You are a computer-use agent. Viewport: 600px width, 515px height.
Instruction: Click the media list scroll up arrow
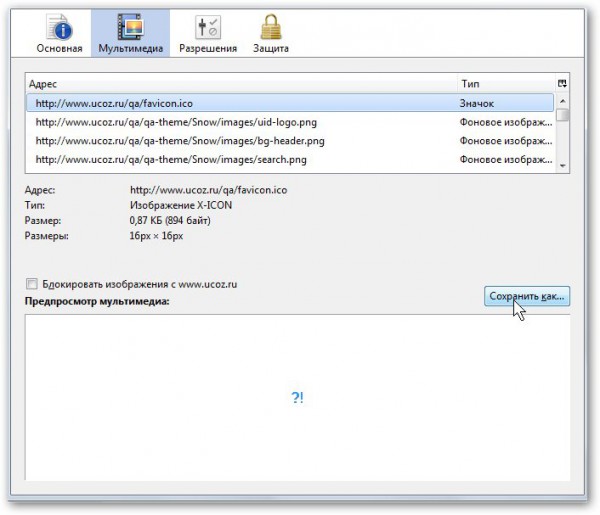563,100
